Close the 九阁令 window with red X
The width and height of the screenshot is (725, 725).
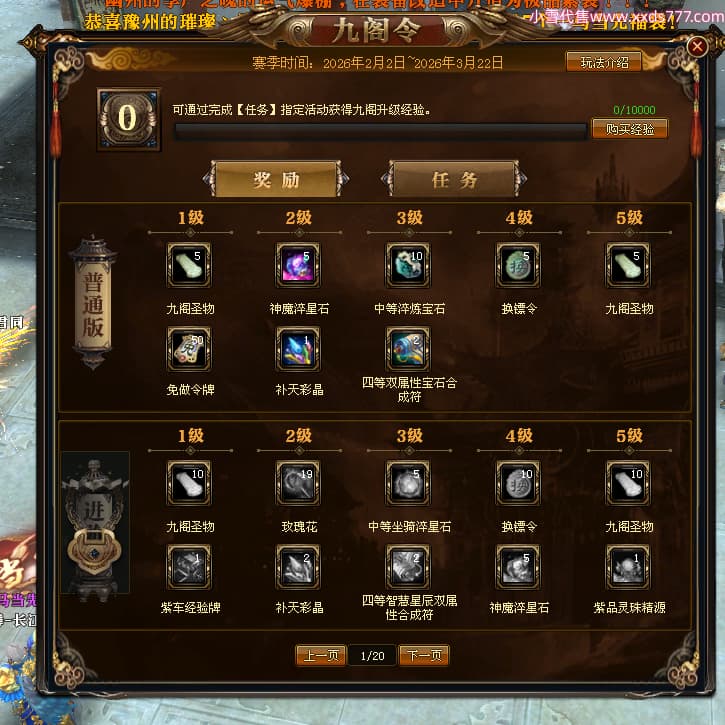coord(697,46)
